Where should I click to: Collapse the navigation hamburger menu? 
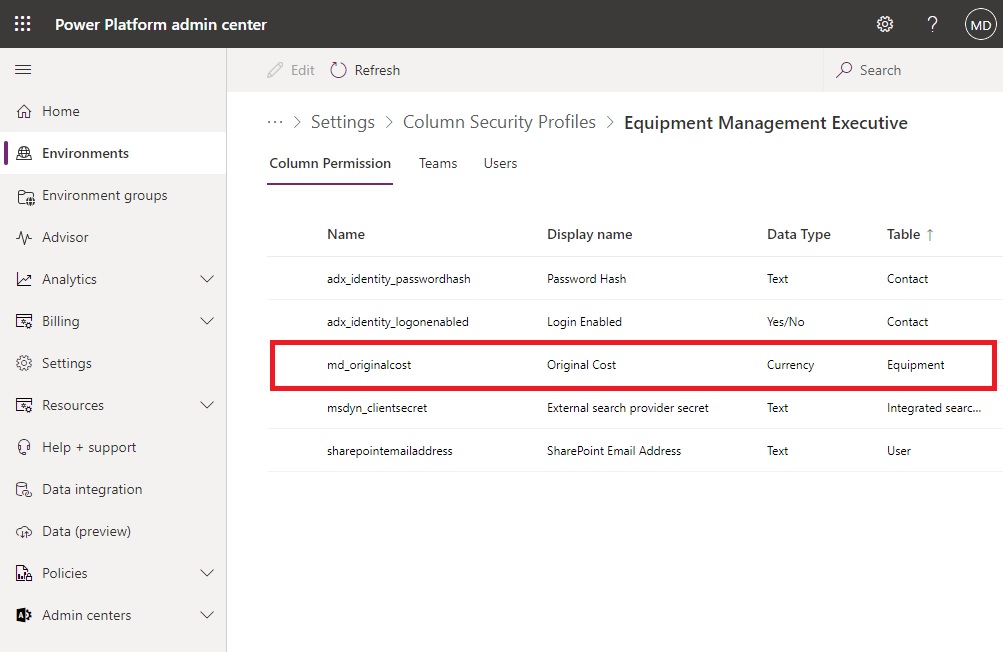[23, 69]
